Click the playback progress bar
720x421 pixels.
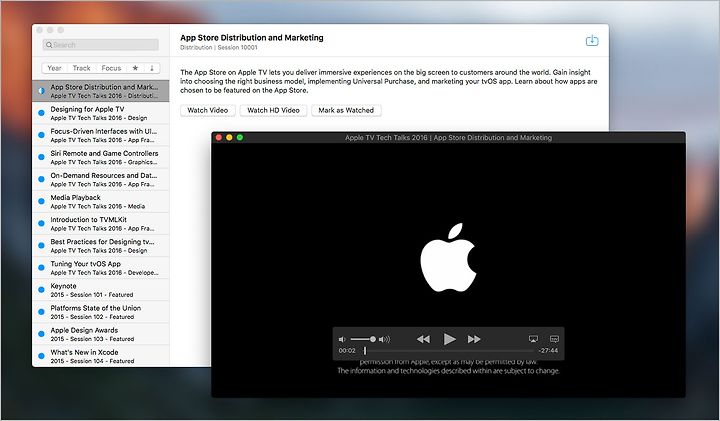pos(449,351)
